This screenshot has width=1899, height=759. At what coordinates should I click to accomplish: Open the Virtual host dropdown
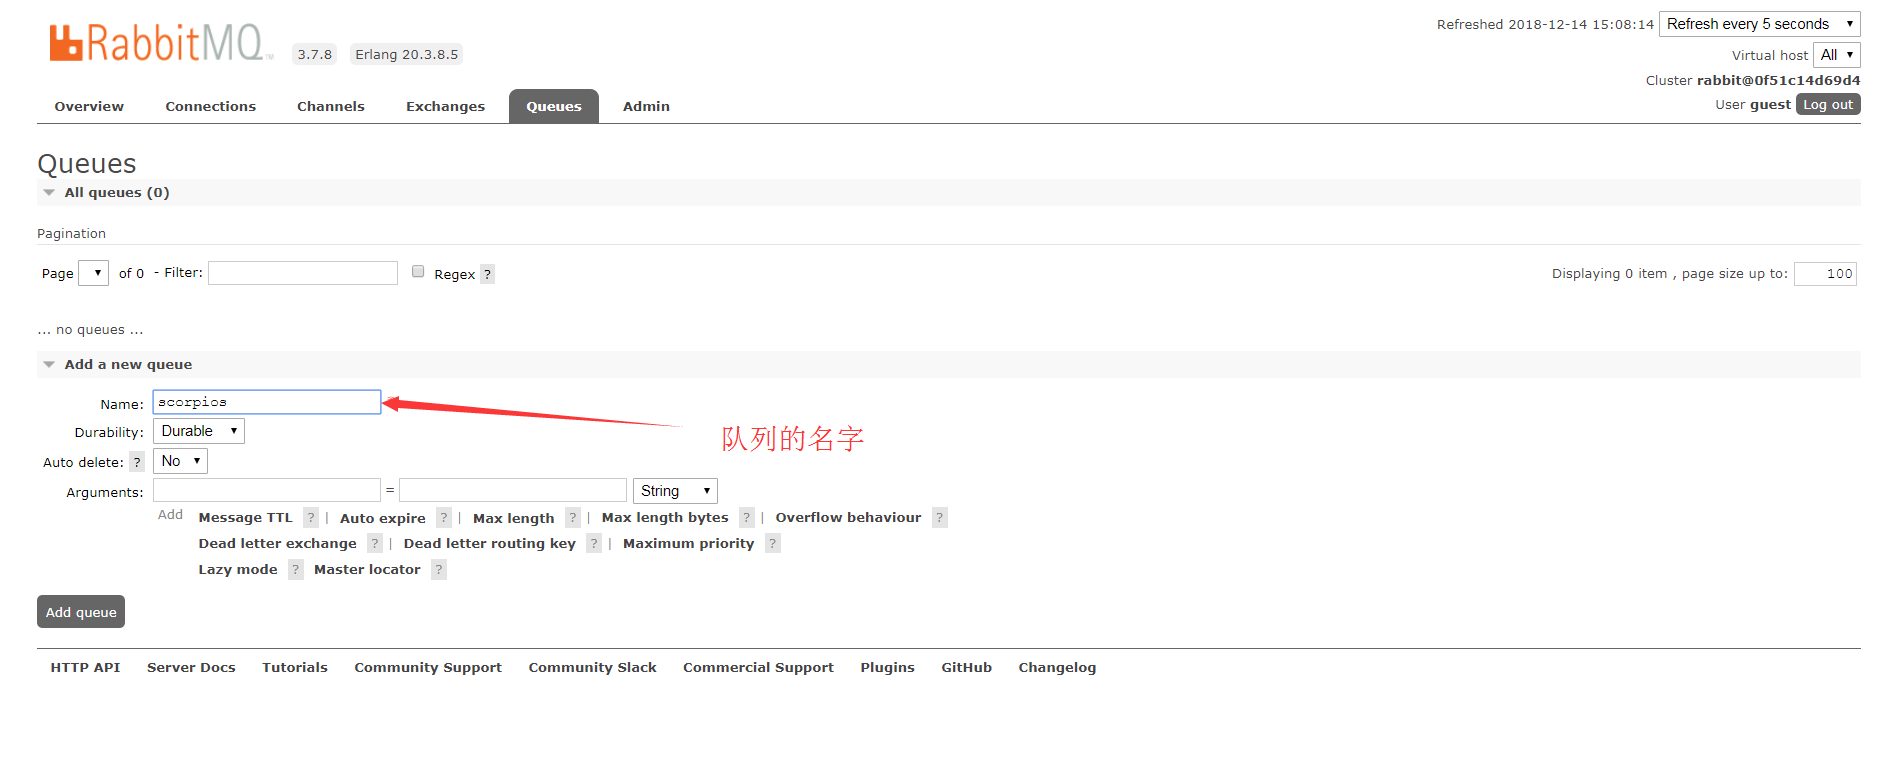coord(1836,55)
